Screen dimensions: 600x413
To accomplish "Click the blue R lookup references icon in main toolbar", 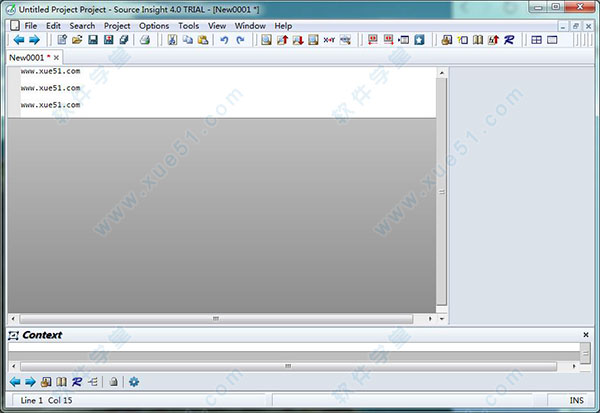I will (x=509, y=40).
